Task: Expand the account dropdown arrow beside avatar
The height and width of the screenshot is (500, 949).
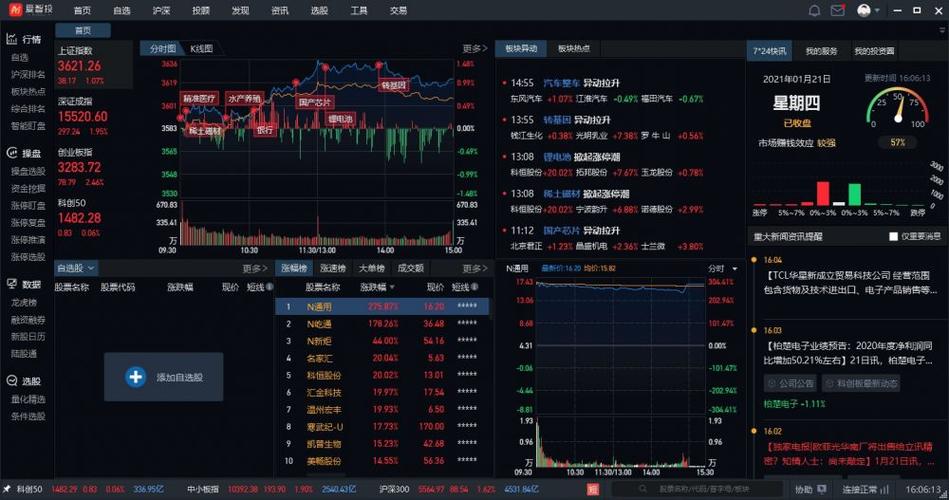Action: (877, 10)
